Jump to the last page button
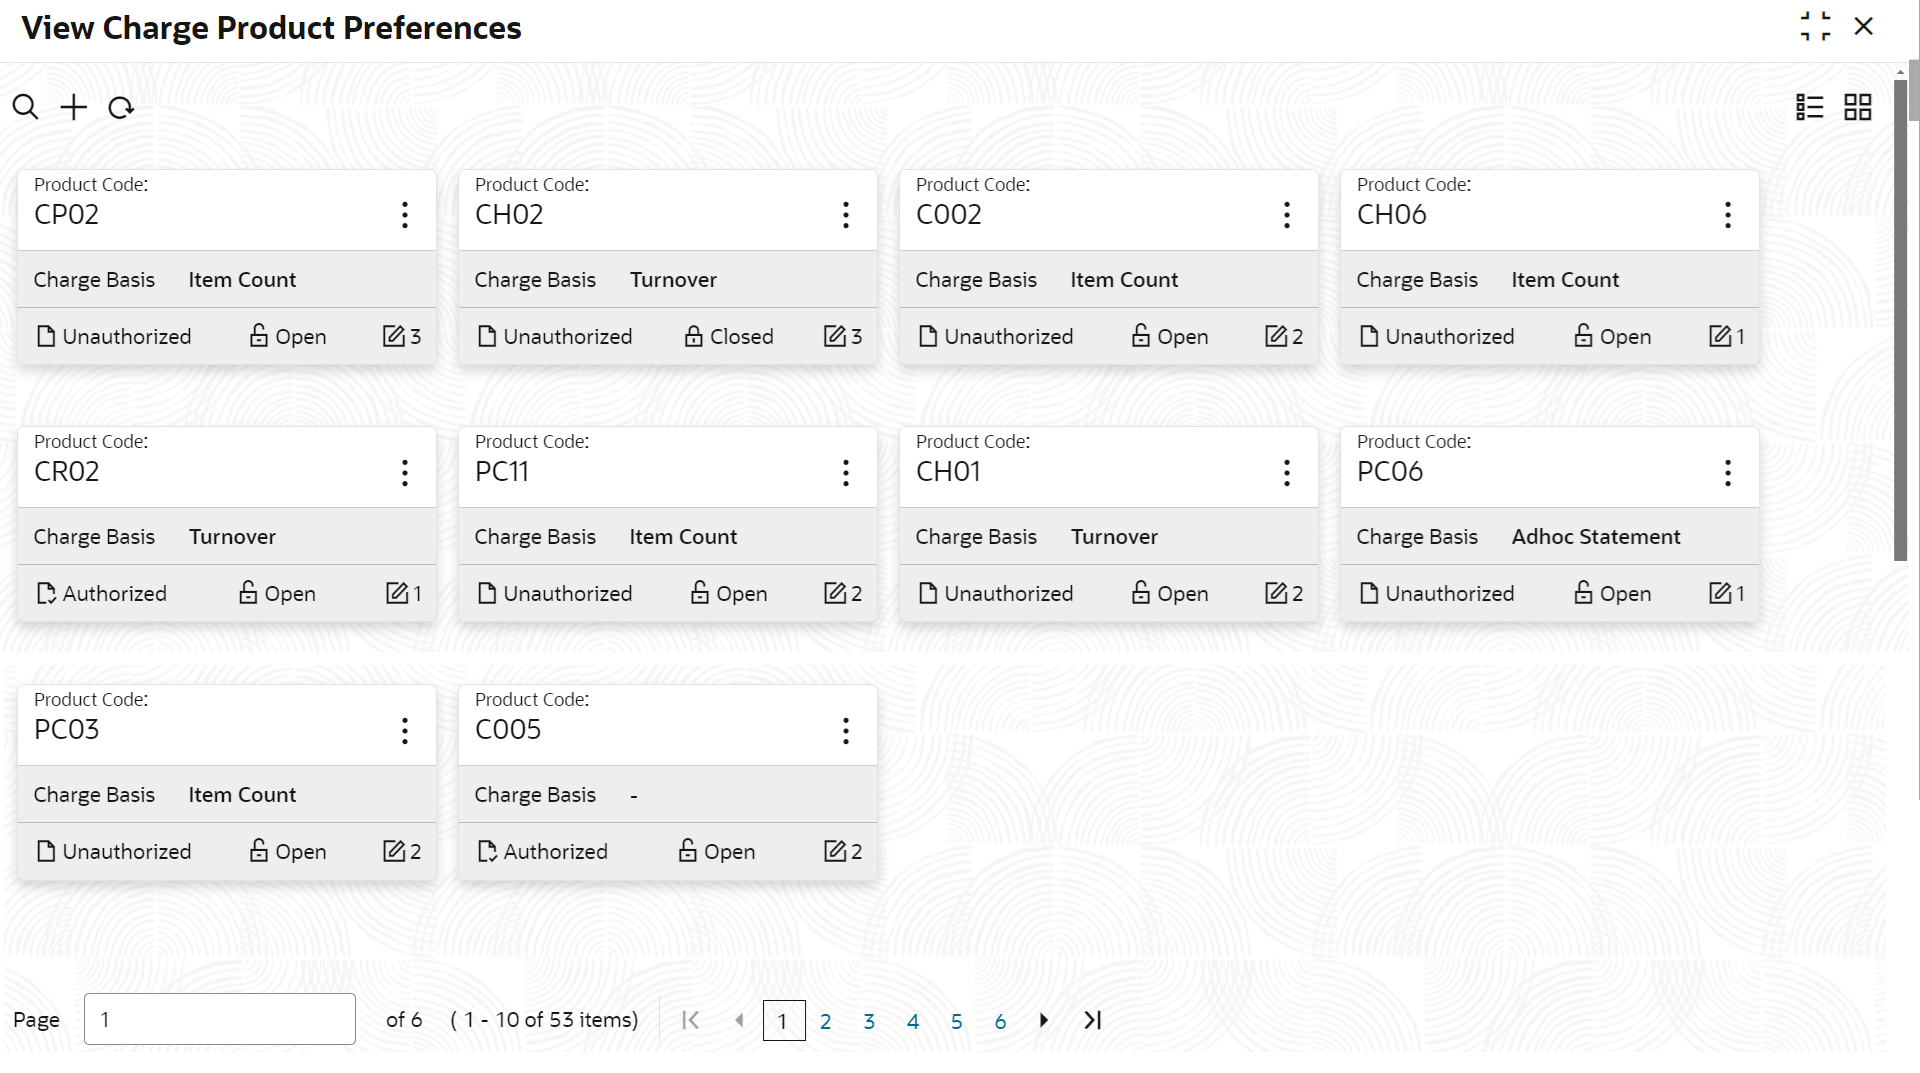Viewport: 1920px width, 1073px height. [x=1093, y=1020]
